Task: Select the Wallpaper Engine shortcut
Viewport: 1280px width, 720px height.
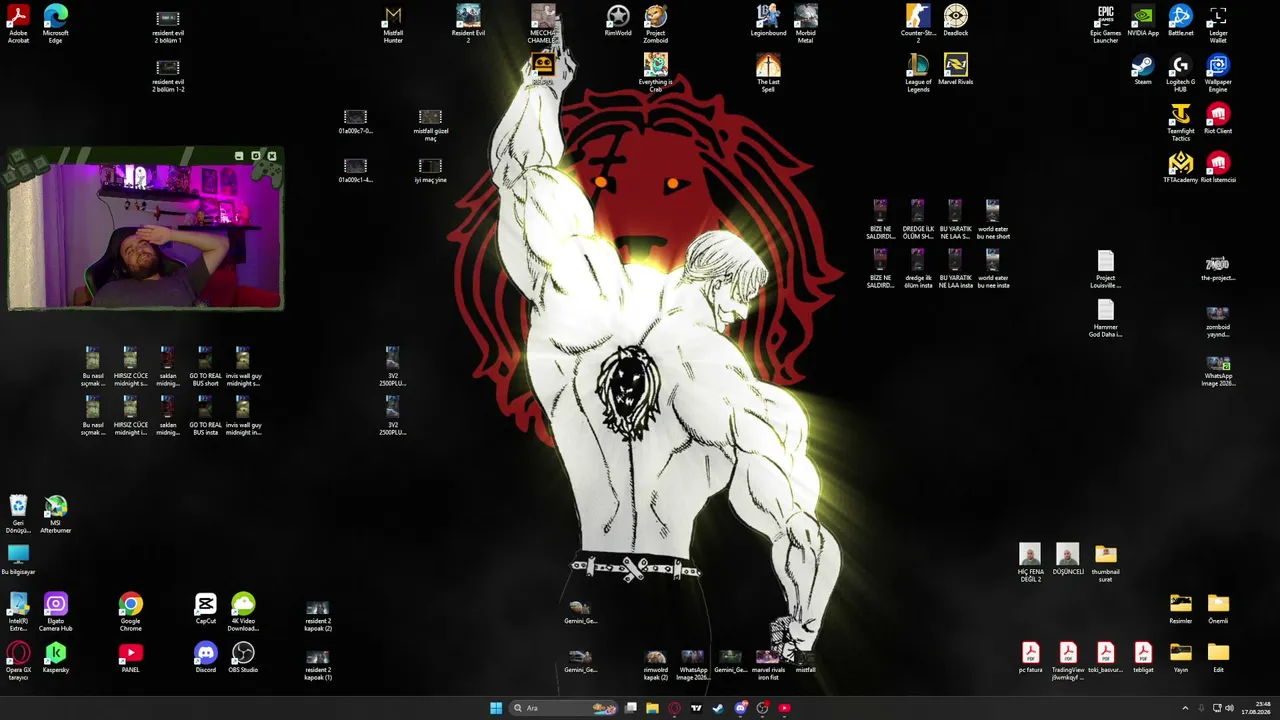Action: point(1218,73)
